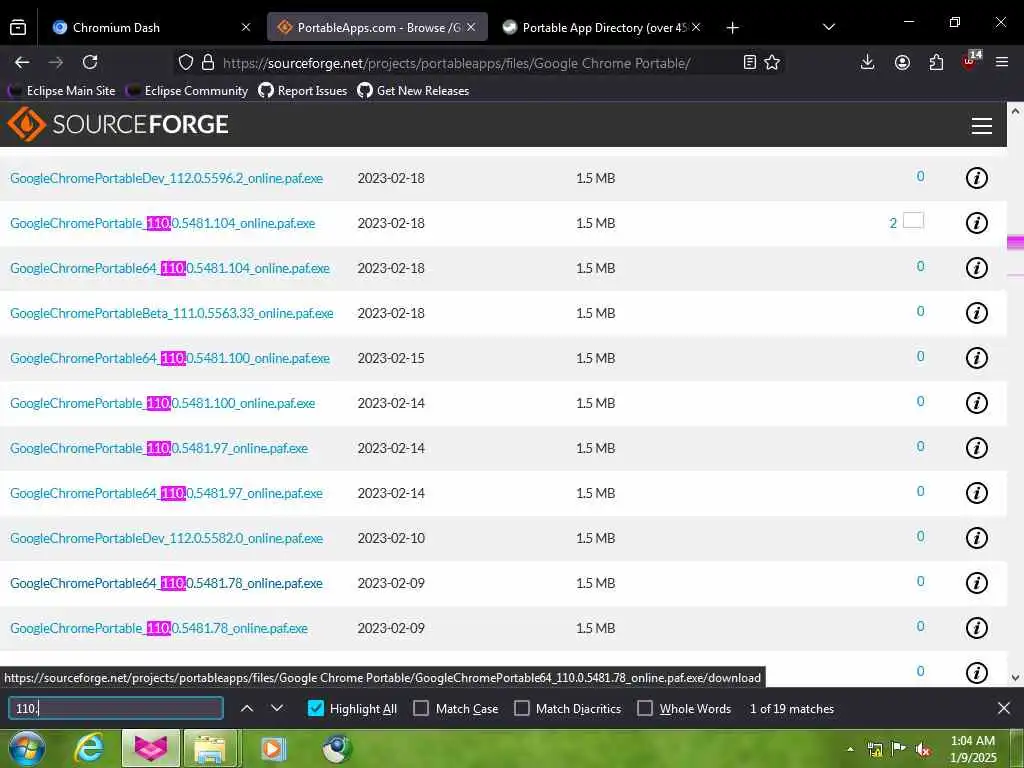
Task: Reload the current page
Action: click(x=90, y=62)
